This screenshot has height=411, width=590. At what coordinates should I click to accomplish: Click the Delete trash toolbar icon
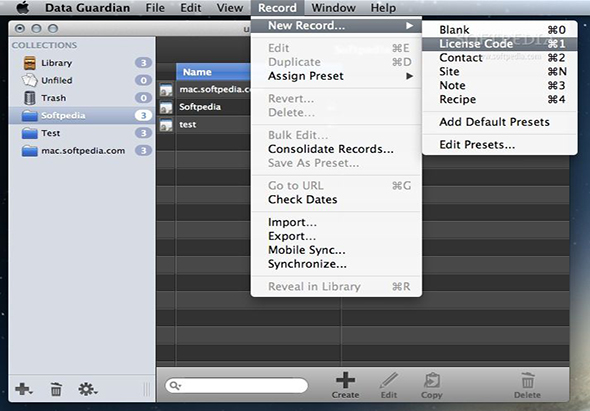(528, 380)
